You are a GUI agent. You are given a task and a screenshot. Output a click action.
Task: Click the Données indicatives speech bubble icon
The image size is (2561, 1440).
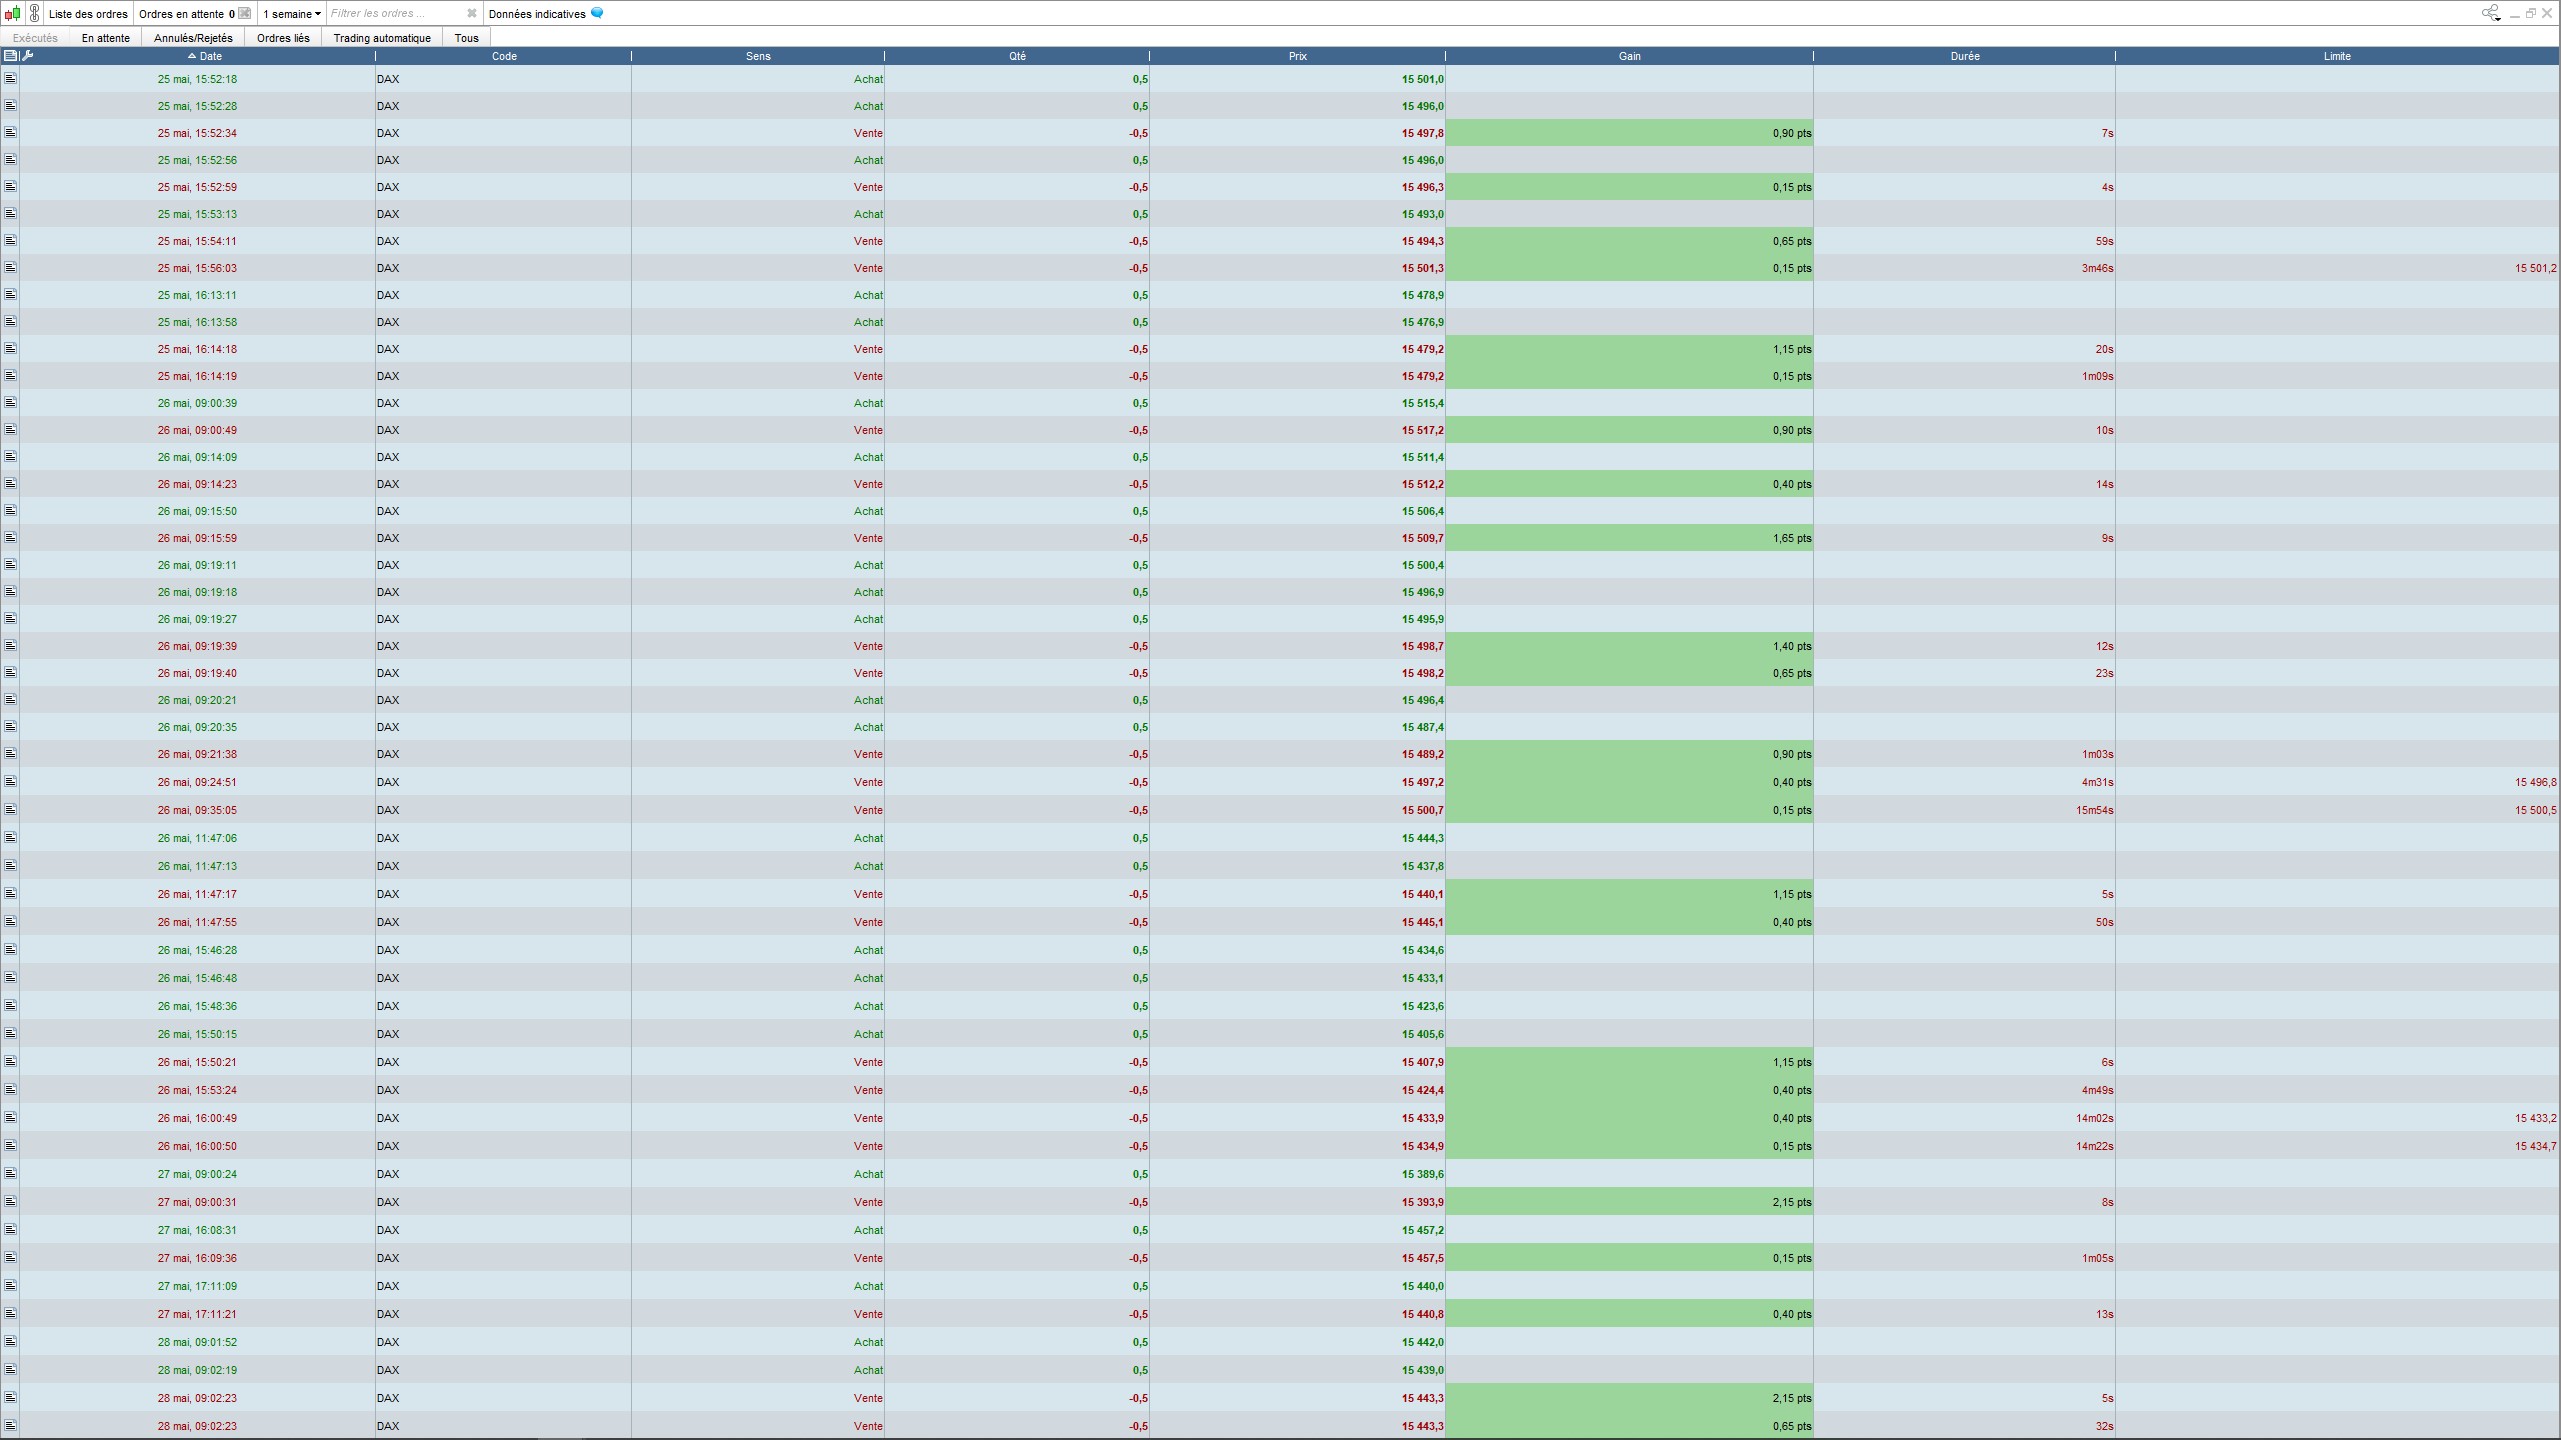(x=597, y=13)
